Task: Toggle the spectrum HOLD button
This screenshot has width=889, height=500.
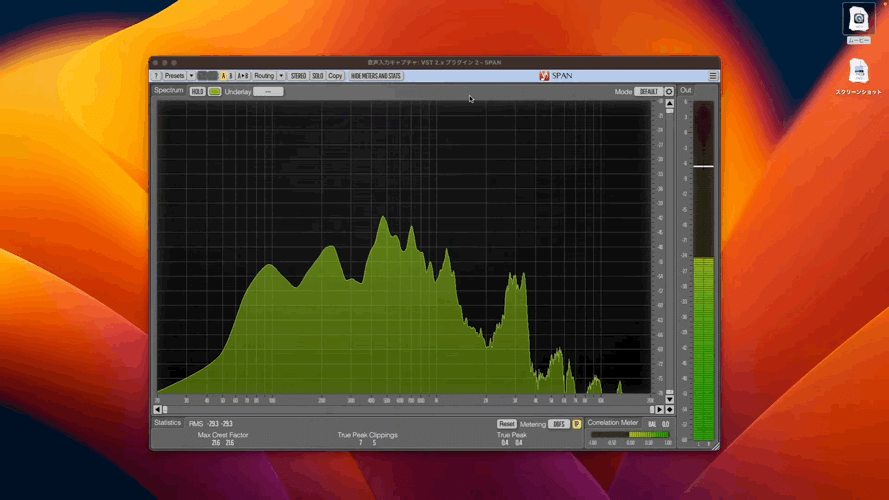Action: [x=197, y=91]
